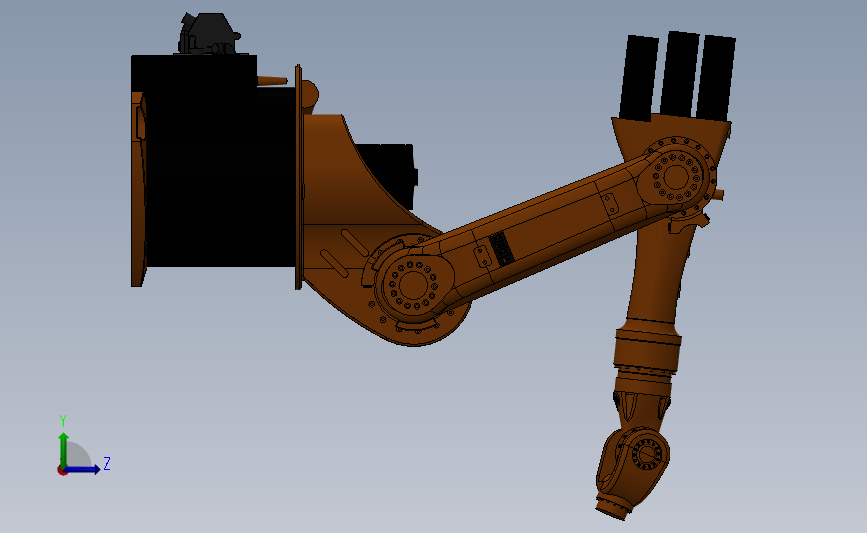This screenshot has height=533, width=867.
Task: Click the blue Z axis of the triad
Action: click(x=83, y=469)
